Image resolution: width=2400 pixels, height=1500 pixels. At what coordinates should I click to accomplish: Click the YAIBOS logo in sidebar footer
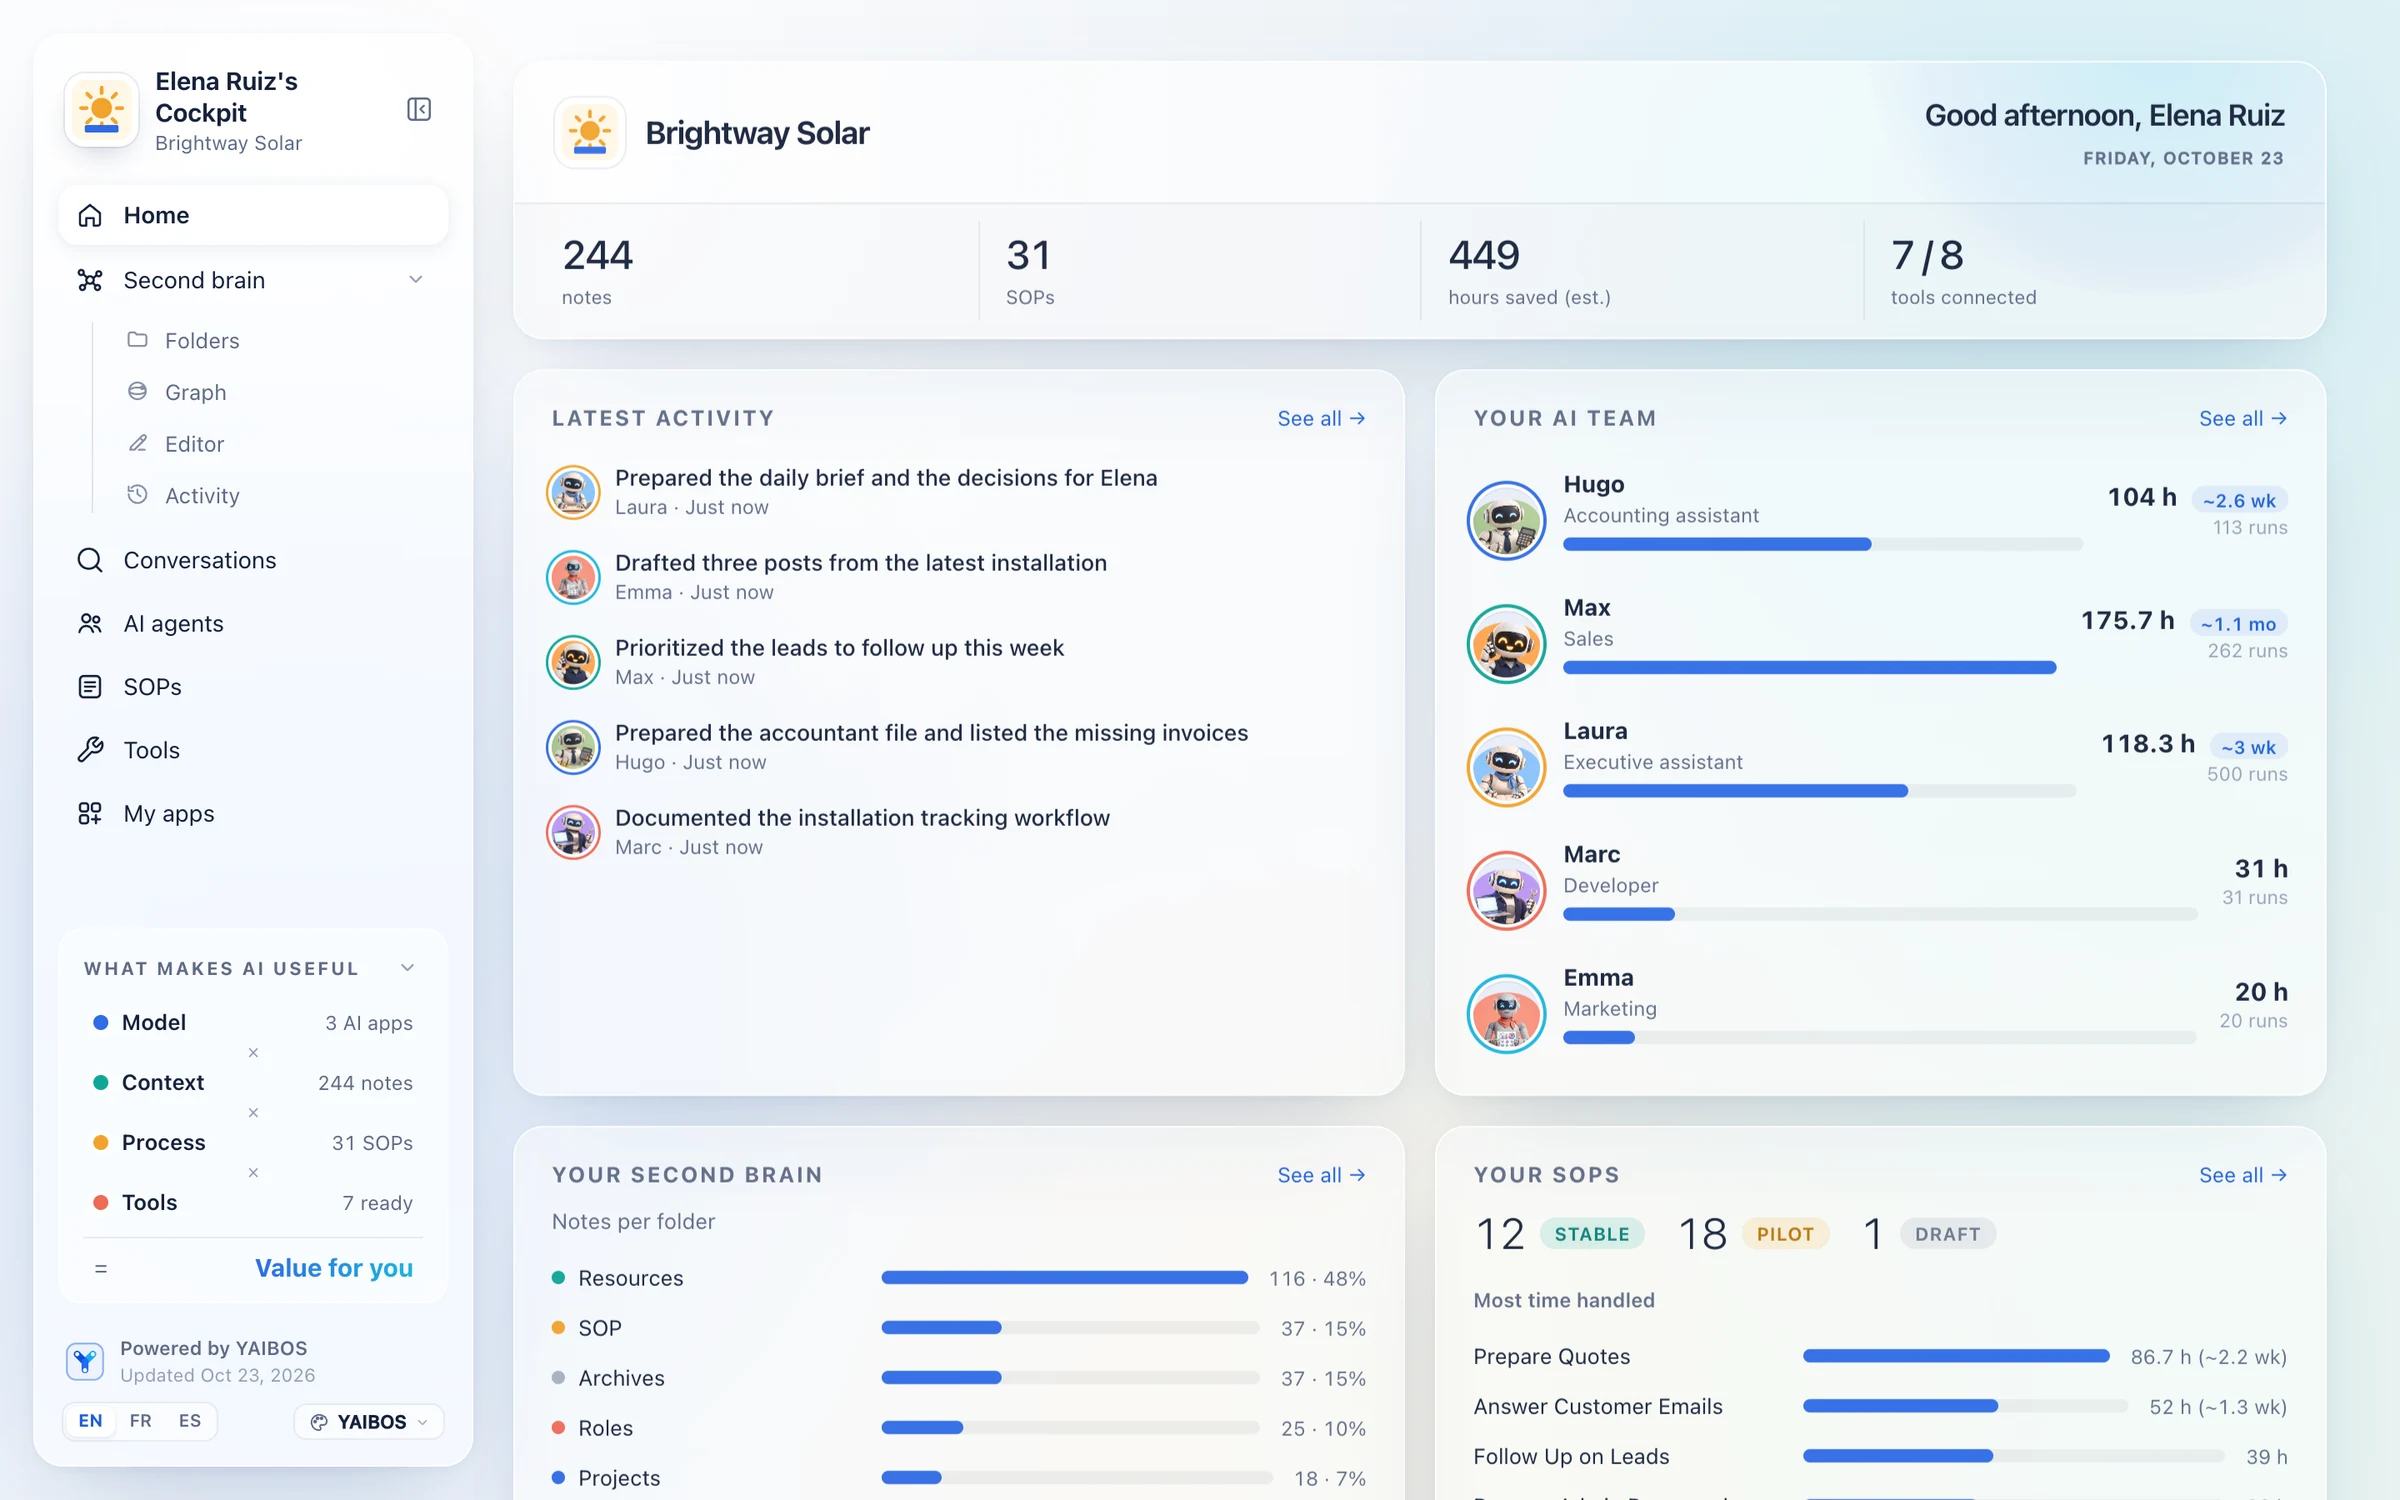pos(85,1361)
